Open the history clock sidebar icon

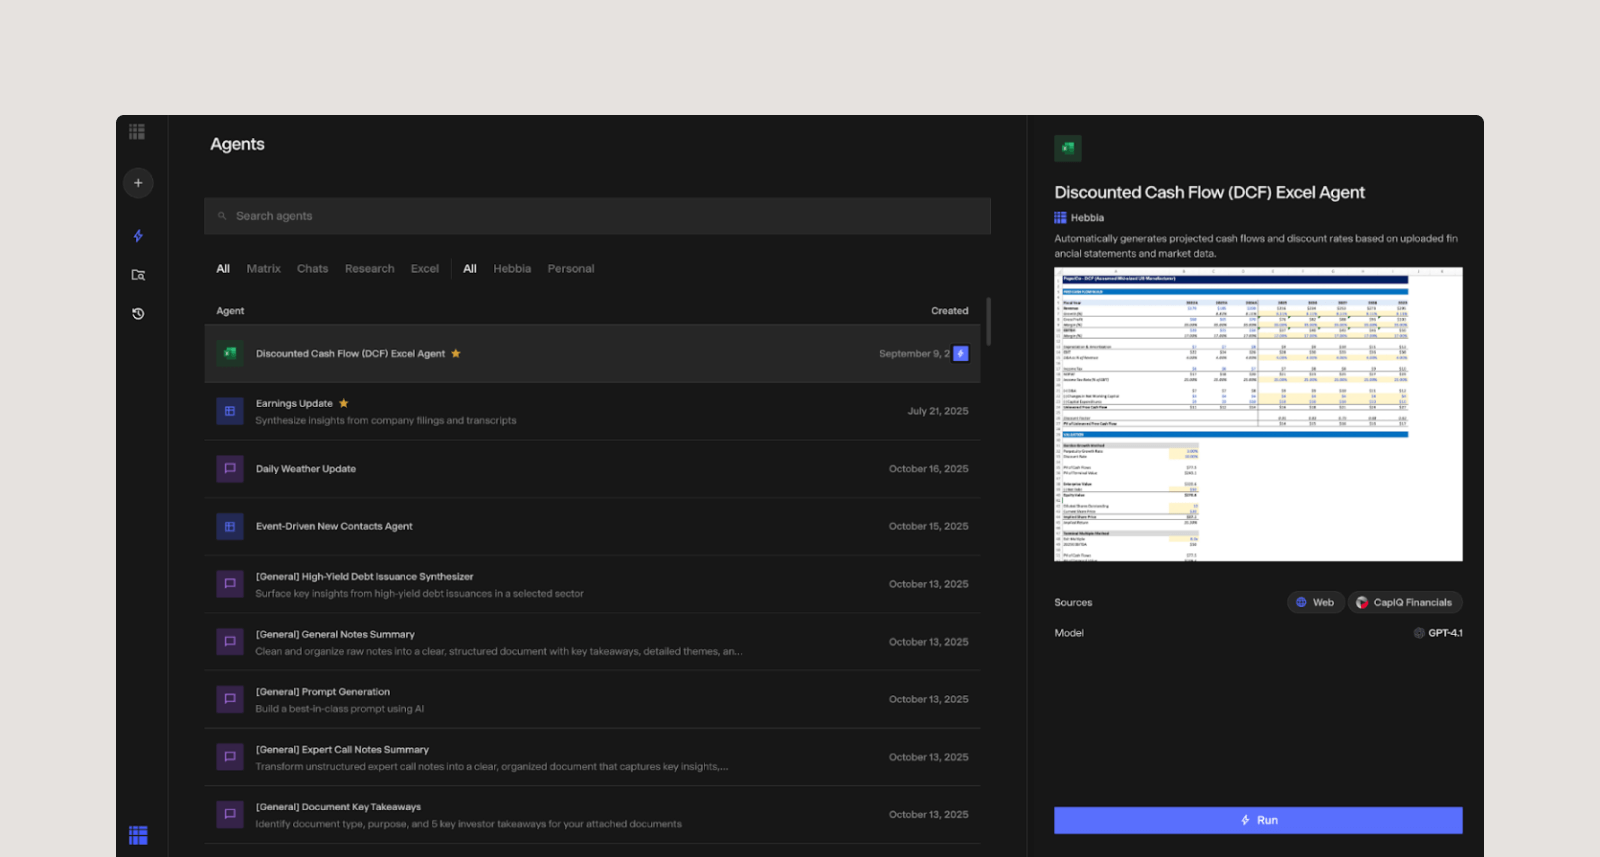click(138, 314)
